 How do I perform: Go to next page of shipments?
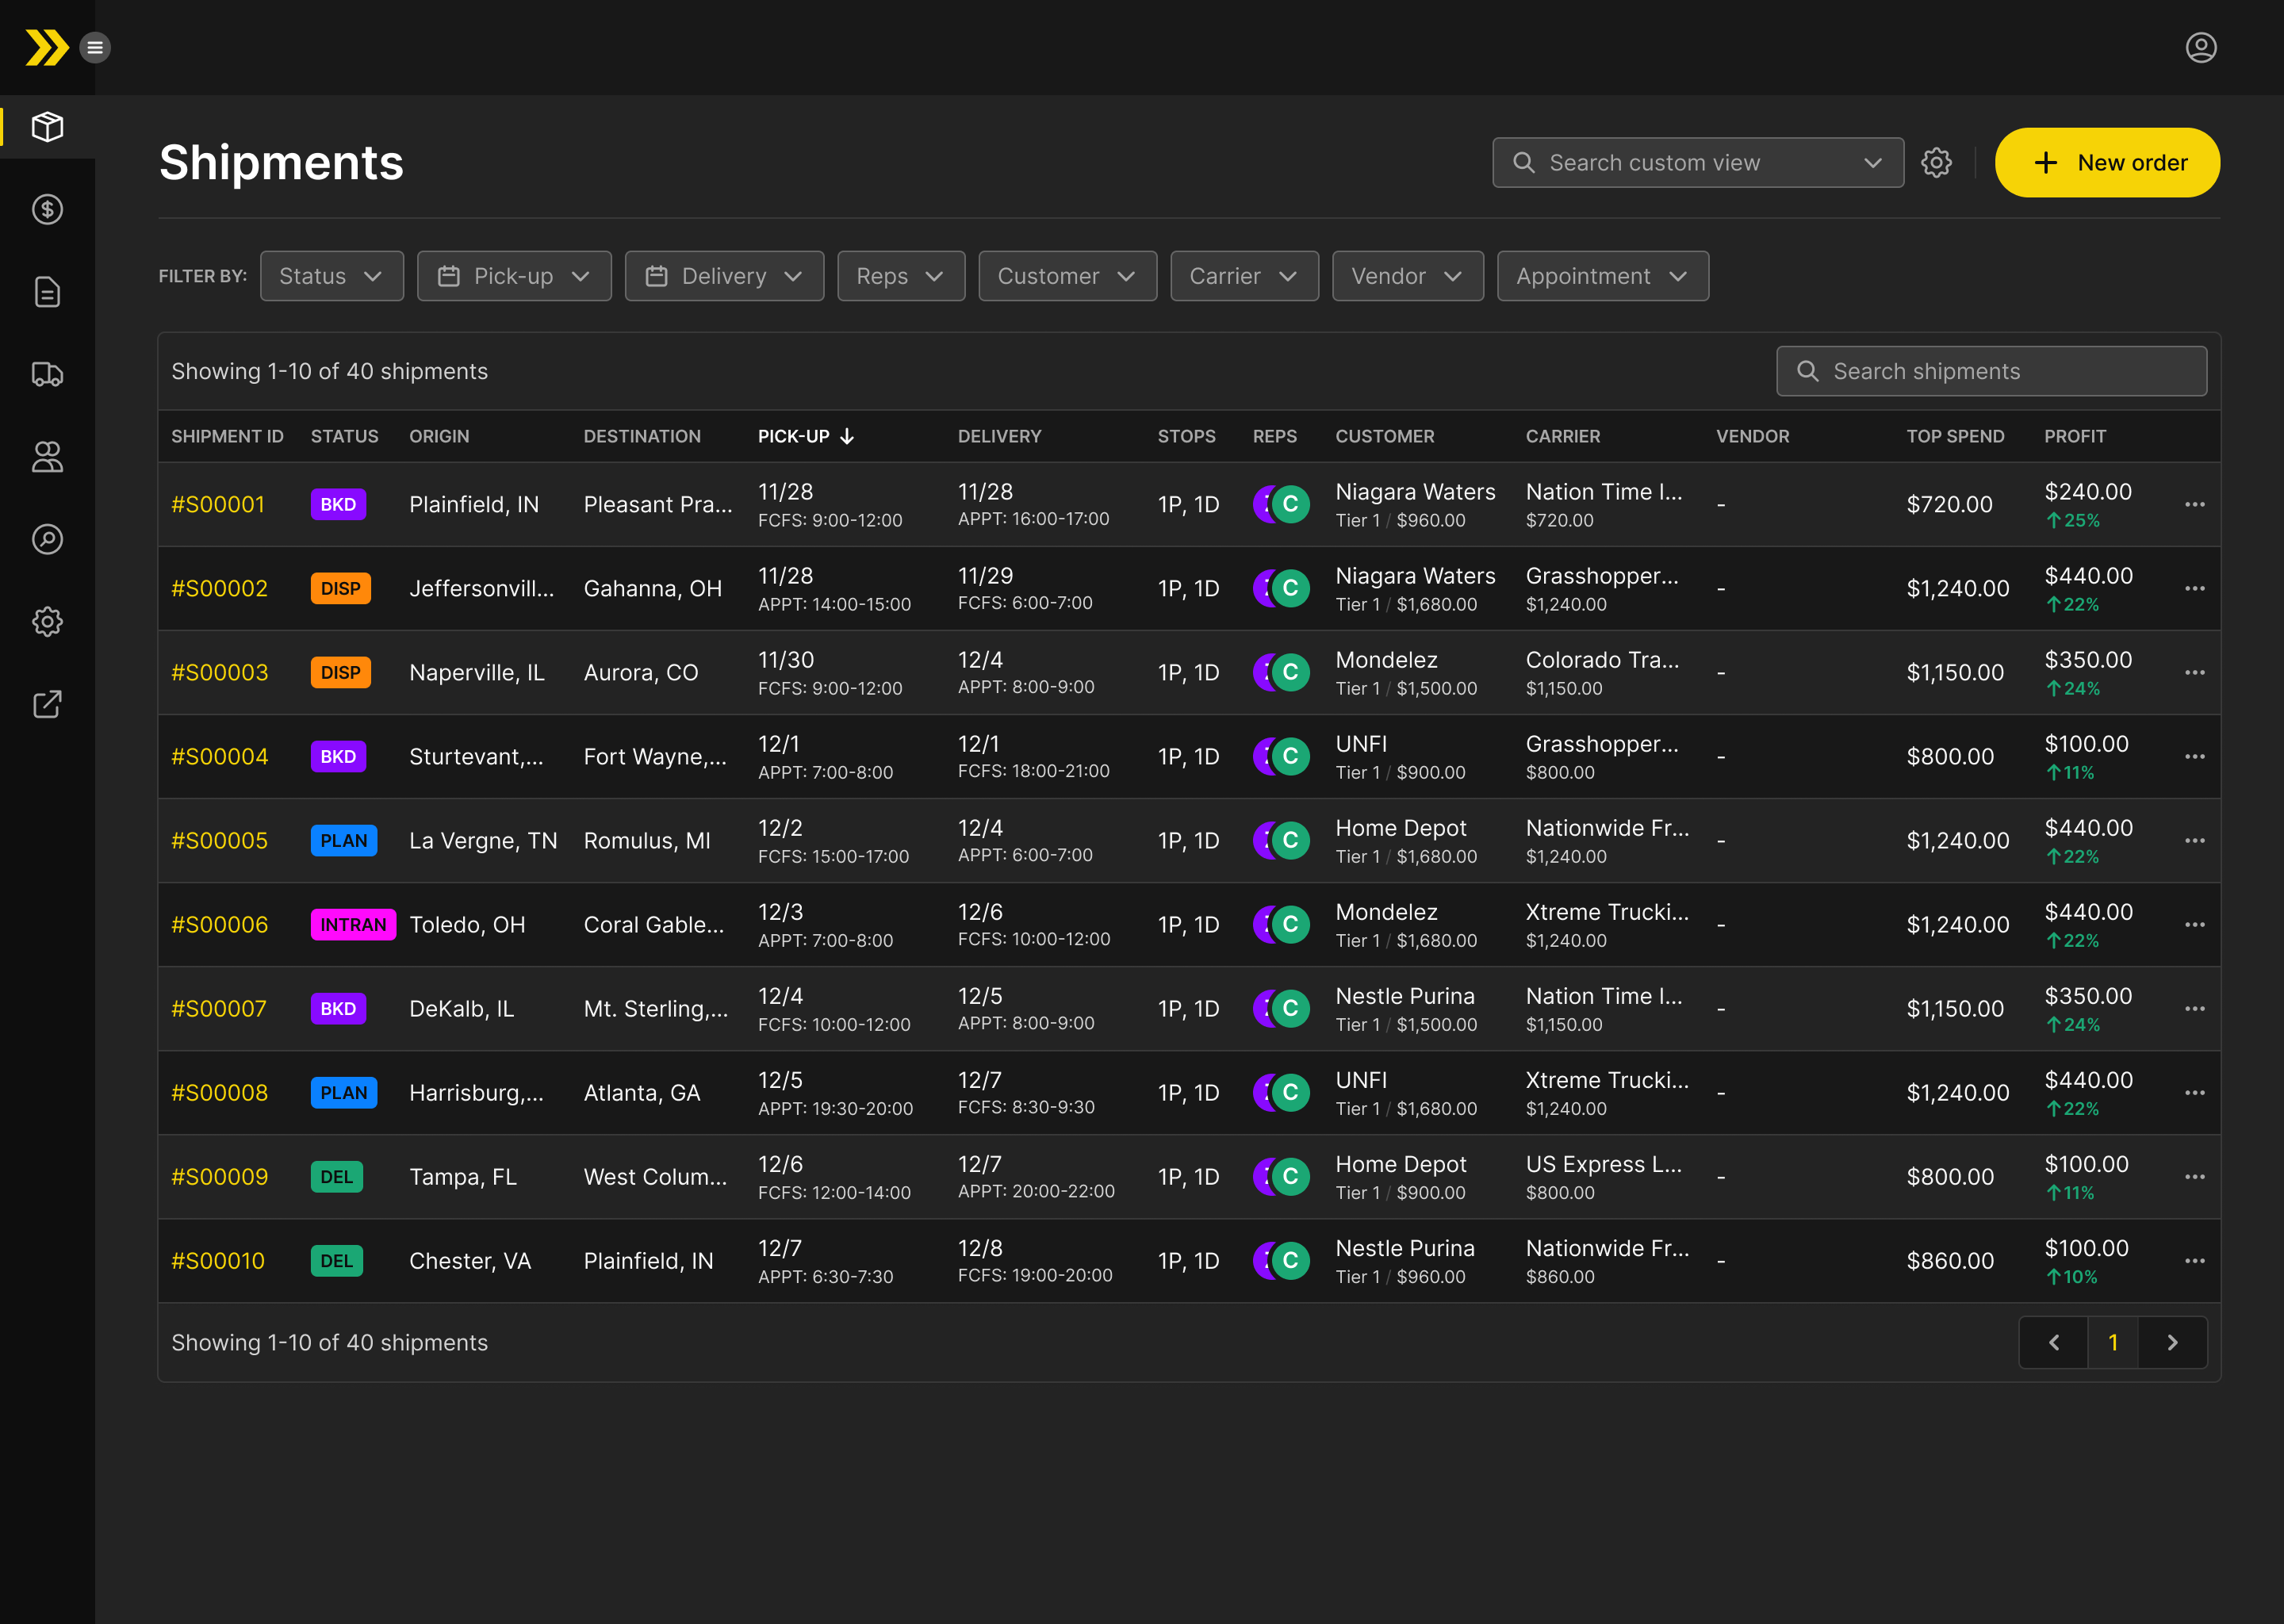coord(2172,1343)
